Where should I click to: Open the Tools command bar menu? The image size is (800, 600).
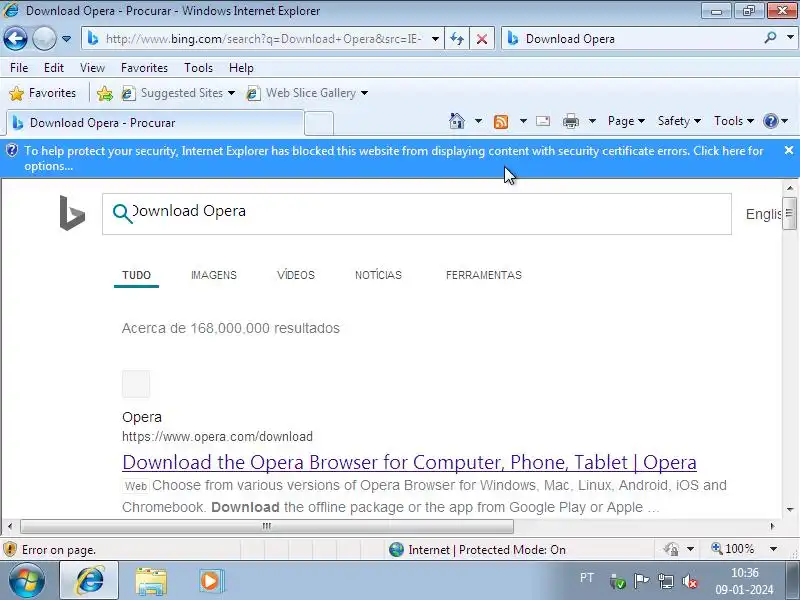point(734,121)
